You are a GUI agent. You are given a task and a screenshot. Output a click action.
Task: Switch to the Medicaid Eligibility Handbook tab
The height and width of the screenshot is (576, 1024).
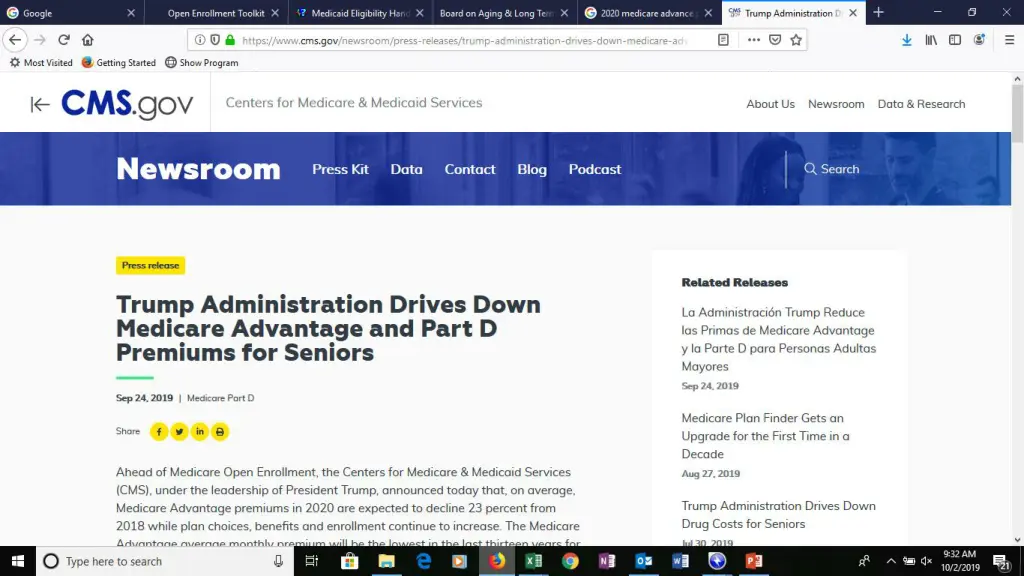(360, 12)
